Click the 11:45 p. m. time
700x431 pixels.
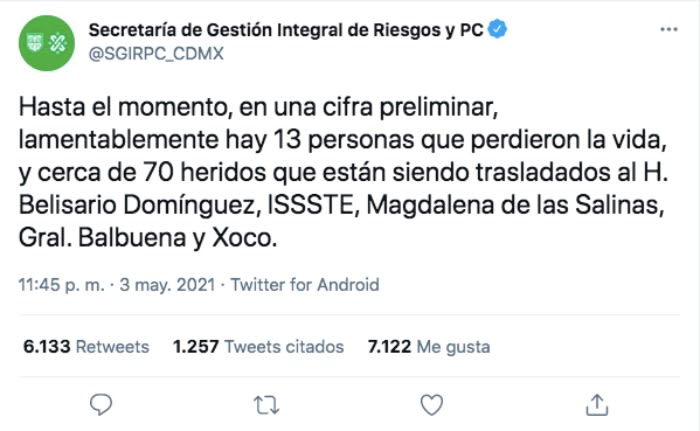pos(58,284)
